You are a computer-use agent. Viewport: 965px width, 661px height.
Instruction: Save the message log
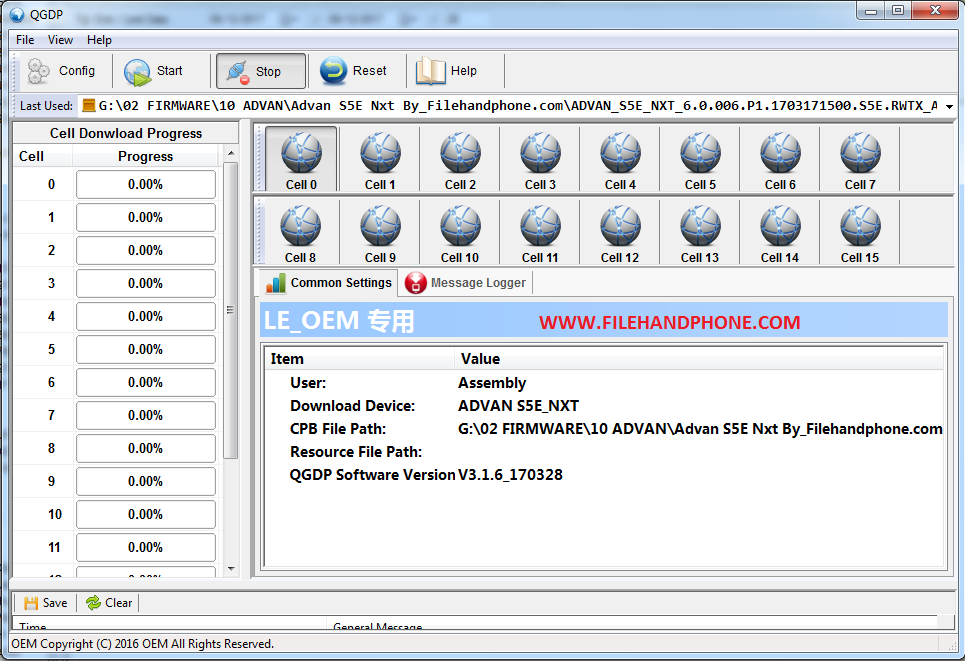[46, 603]
